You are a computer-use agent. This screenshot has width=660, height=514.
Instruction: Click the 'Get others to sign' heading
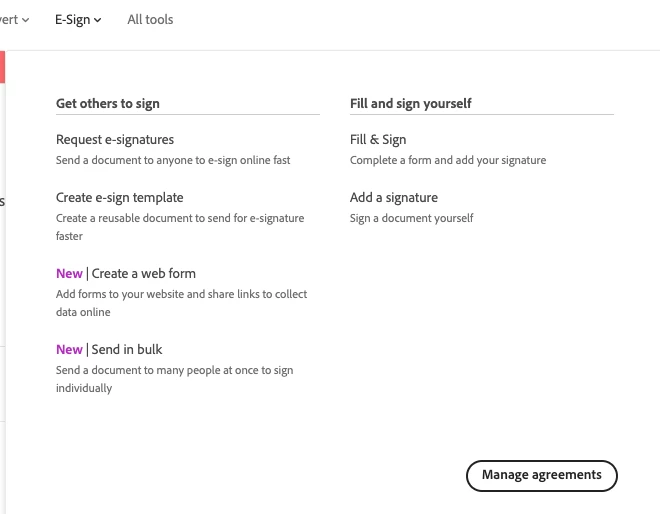pyautogui.click(x=108, y=103)
